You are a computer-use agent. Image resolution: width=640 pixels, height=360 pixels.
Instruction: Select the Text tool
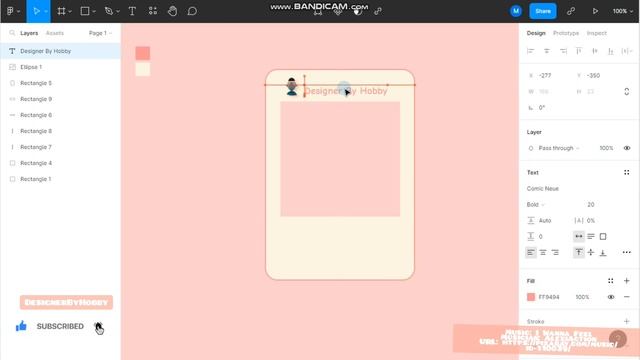tap(132, 11)
